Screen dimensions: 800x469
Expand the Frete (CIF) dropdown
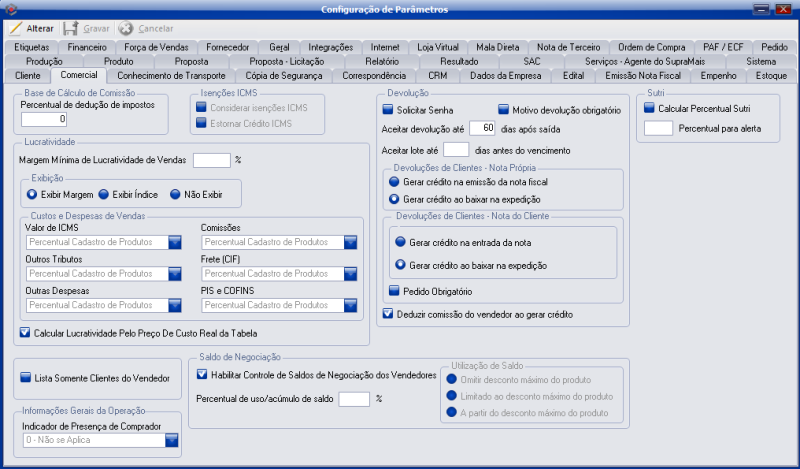pos(351,274)
